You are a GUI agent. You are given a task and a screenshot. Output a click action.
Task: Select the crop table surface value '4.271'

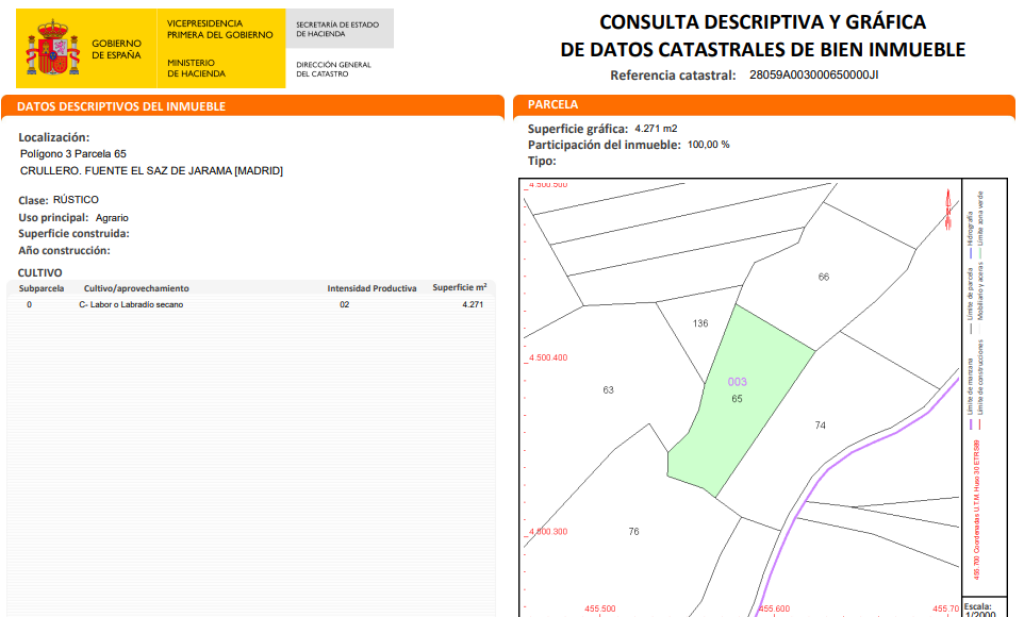[x=473, y=305]
